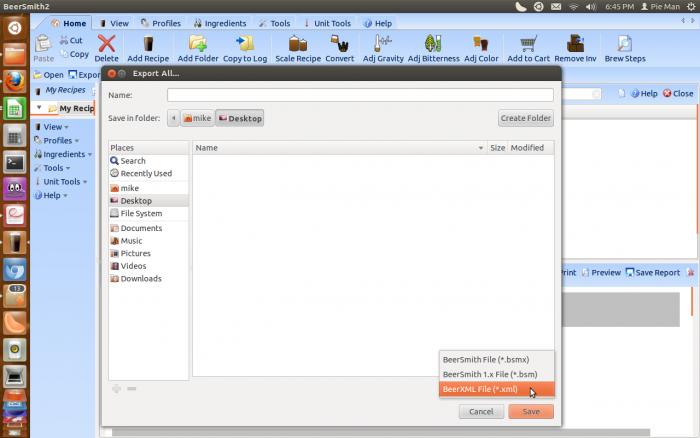Open the Ingredients ribbon tab

[x=220, y=23]
